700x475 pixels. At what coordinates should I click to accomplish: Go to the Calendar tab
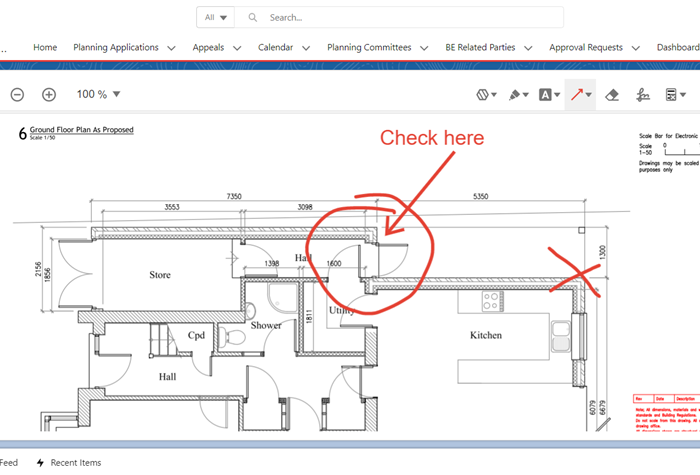pos(275,47)
